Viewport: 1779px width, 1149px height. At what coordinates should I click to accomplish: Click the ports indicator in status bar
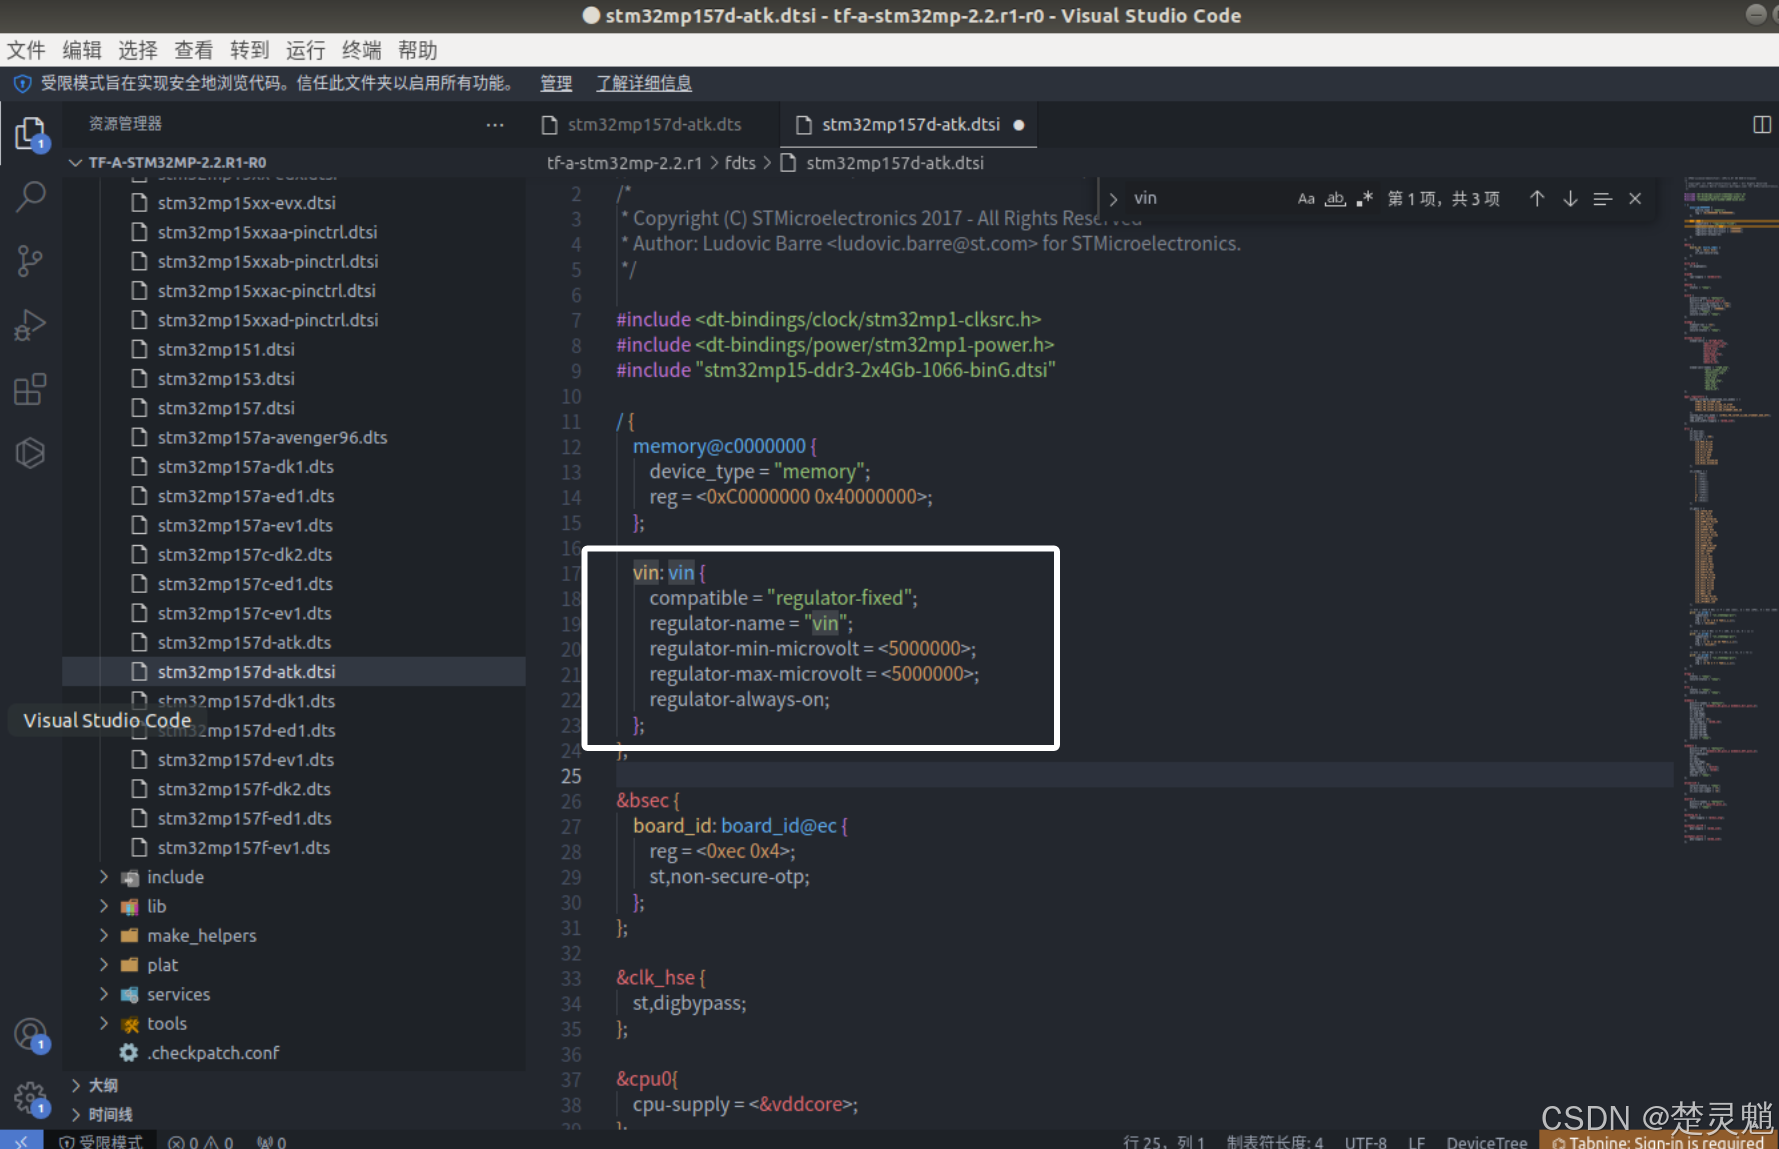click(x=272, y=1141)
